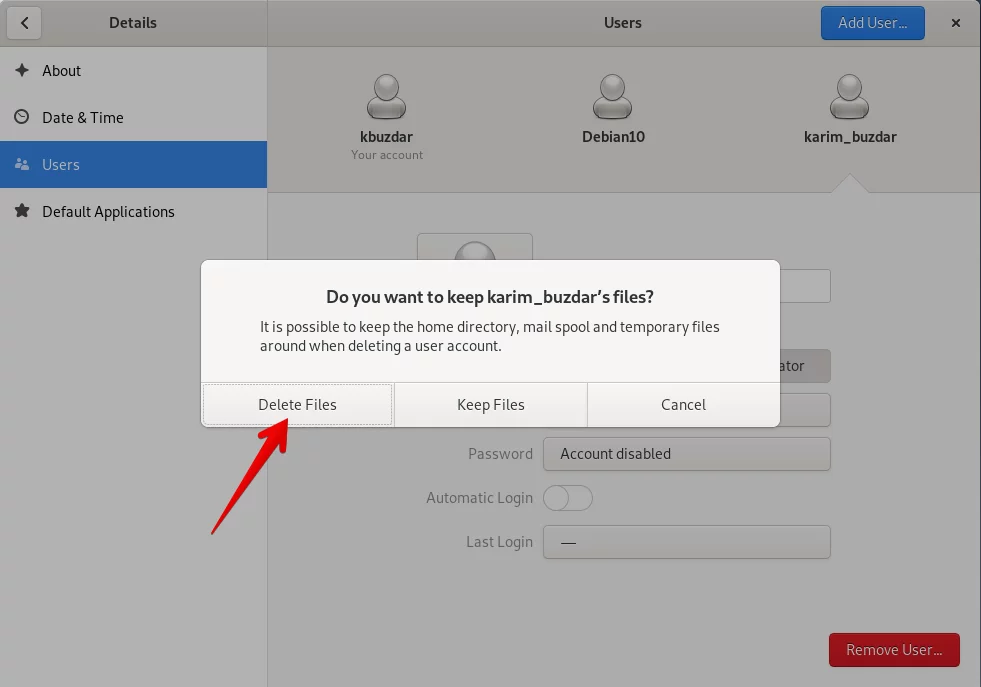Viewport: 981px width, 687px height.
Task: Click the Your account label under kbuzdar
Action: pos(387,155)
